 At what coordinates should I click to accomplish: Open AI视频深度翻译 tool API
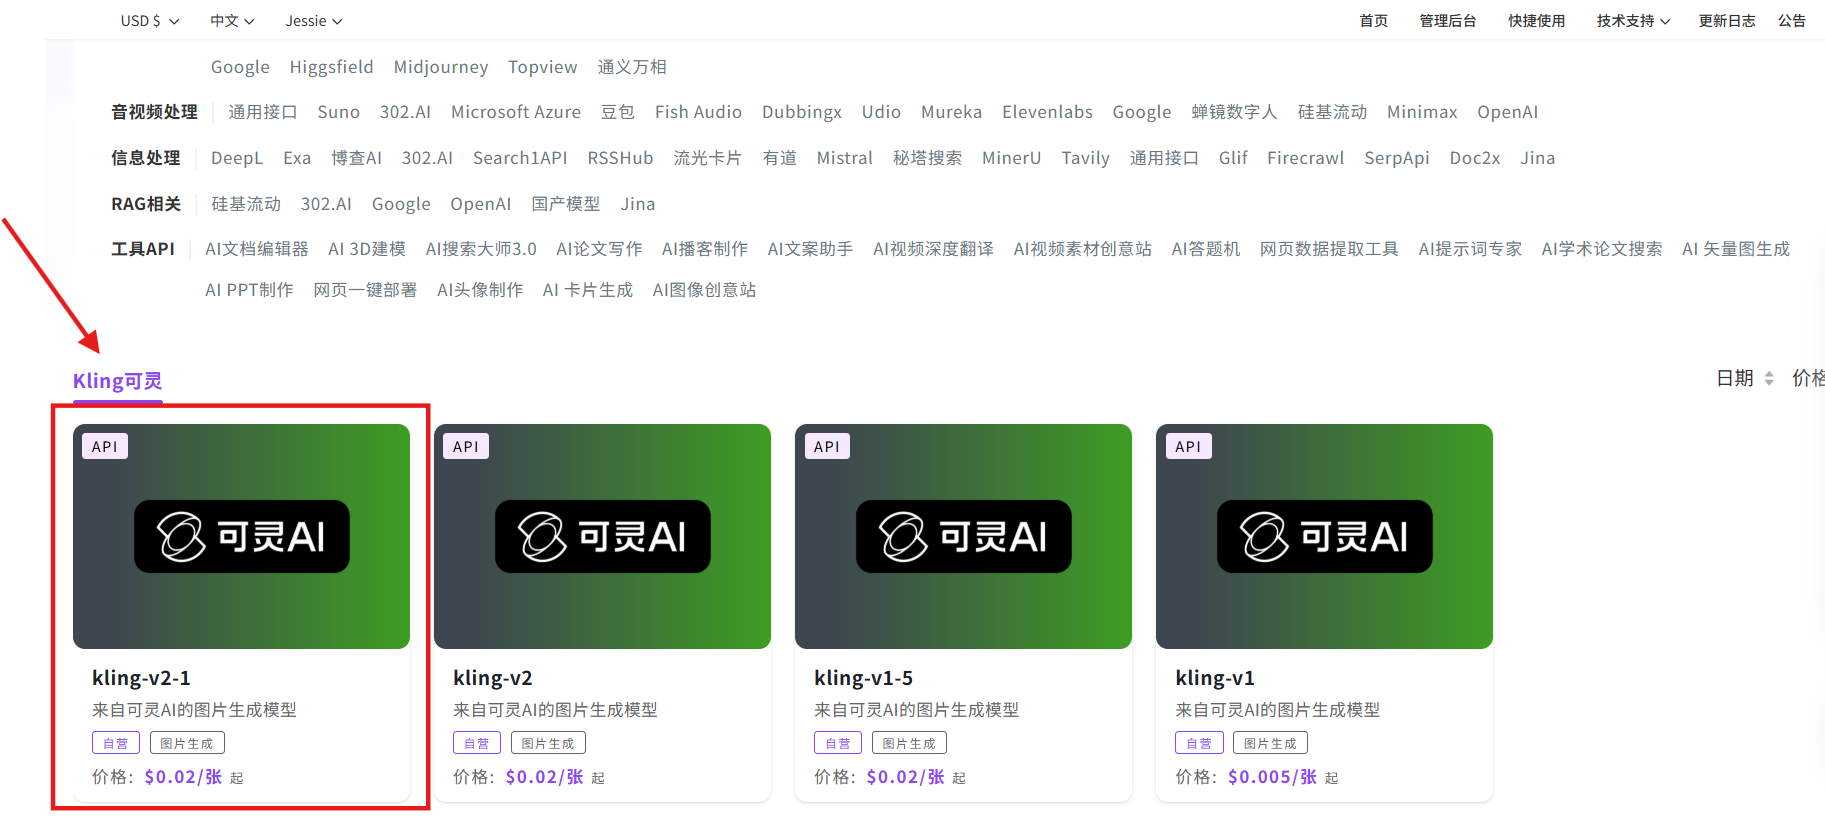[933, 249]
